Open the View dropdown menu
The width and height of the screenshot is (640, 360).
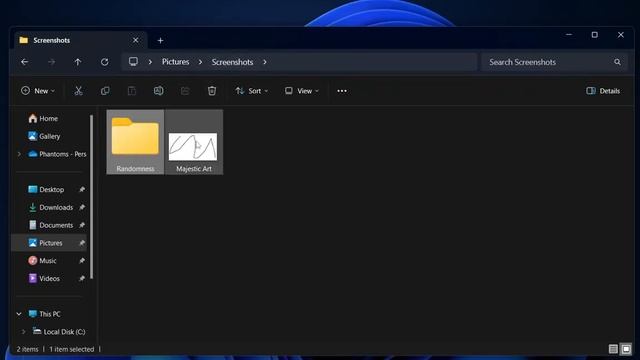pos(302,91)
